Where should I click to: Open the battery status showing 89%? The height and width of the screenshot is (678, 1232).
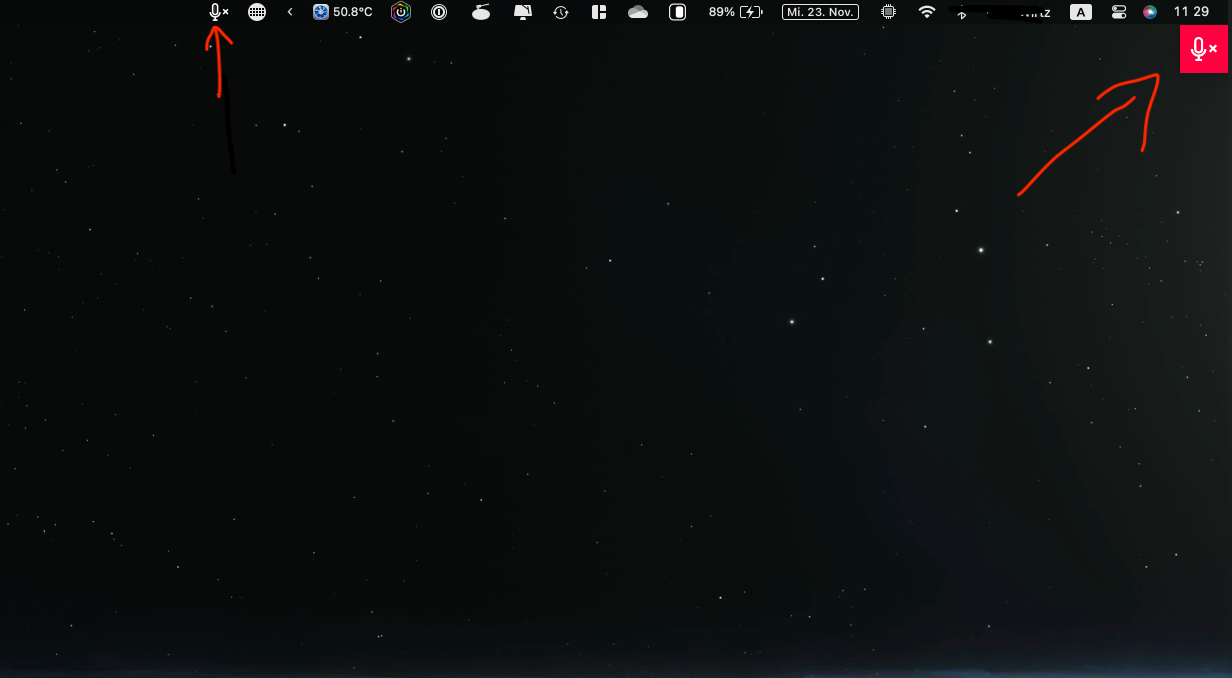click(735, 12)
